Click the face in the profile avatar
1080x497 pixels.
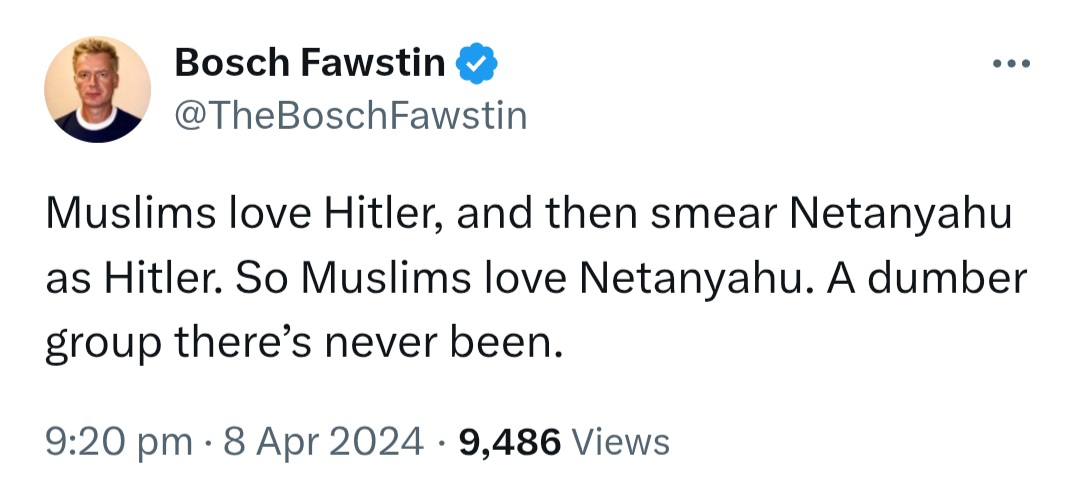96,77
